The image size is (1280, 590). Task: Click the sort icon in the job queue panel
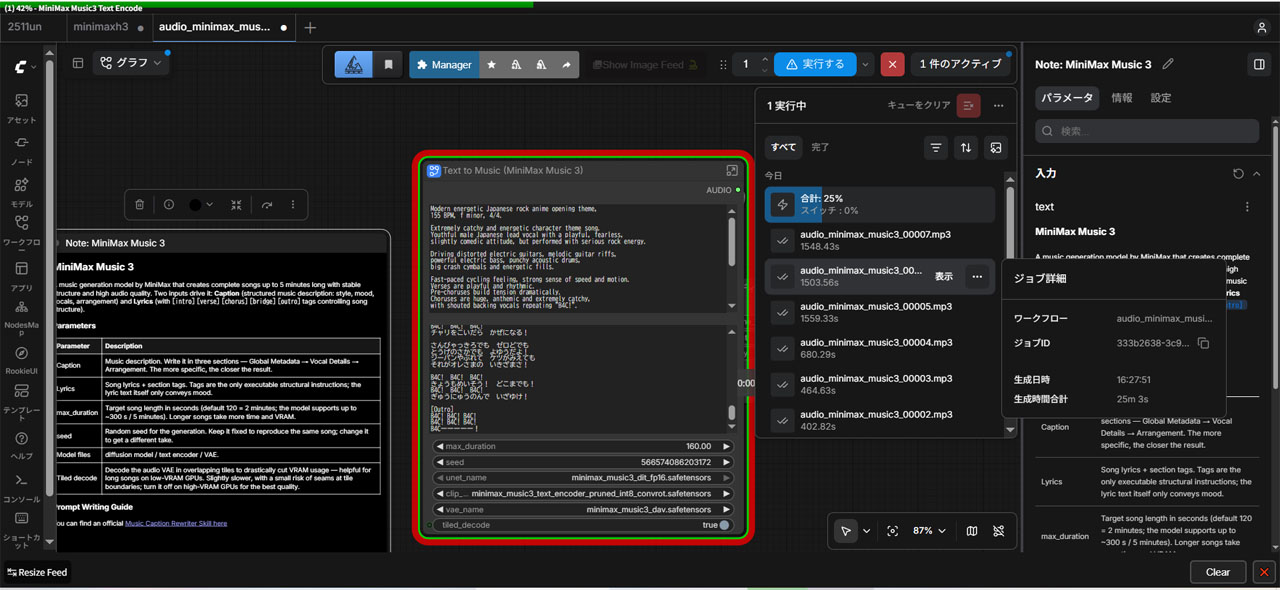click(x=966, y=147)
